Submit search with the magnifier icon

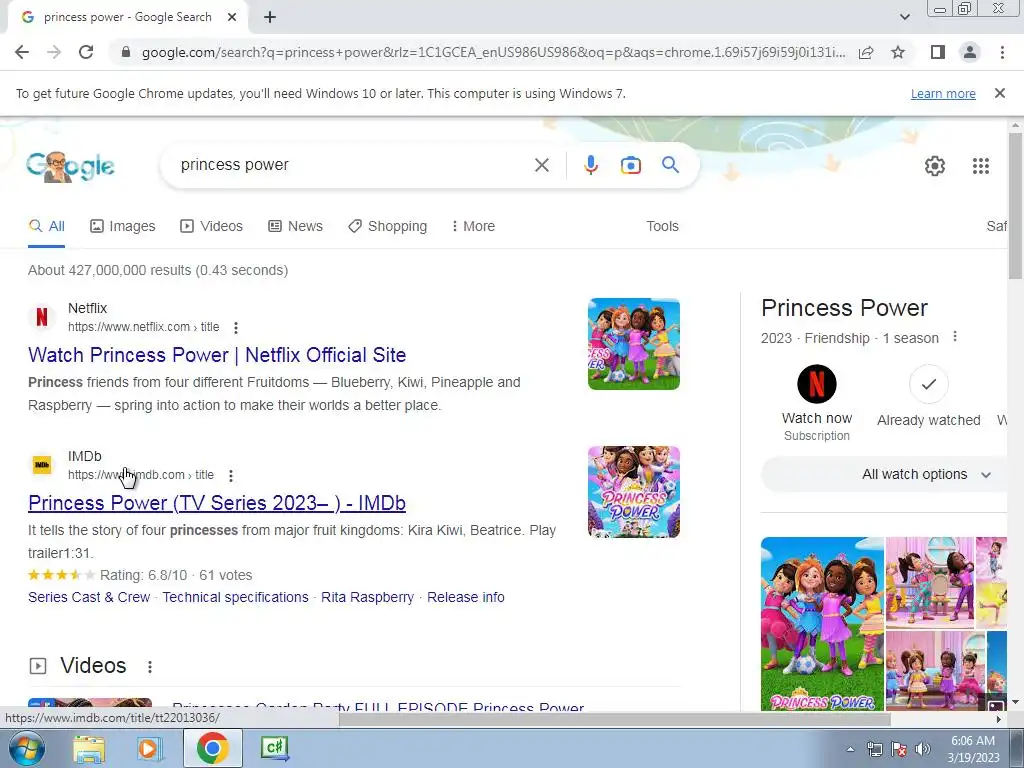(x=670, y=165)
